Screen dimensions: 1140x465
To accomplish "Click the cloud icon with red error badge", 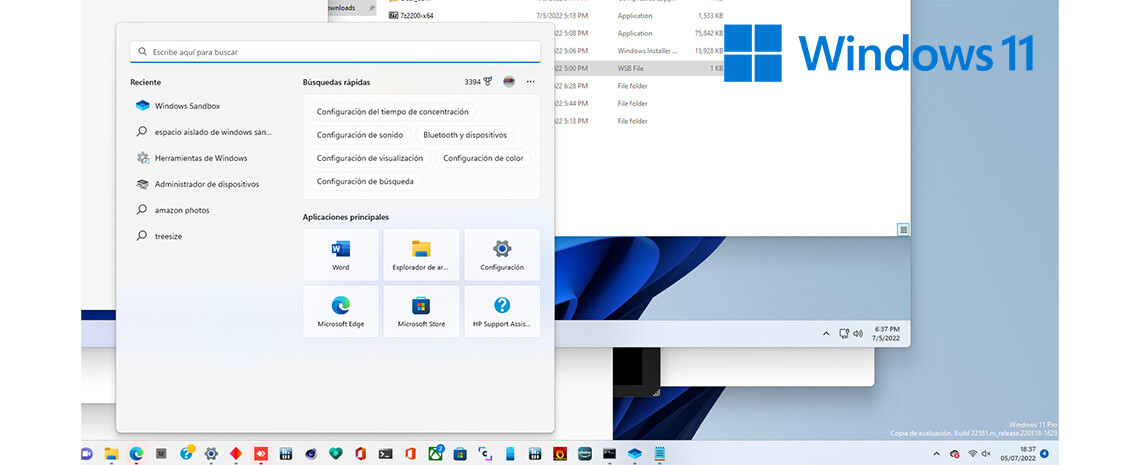I will [x=955, y=453].
